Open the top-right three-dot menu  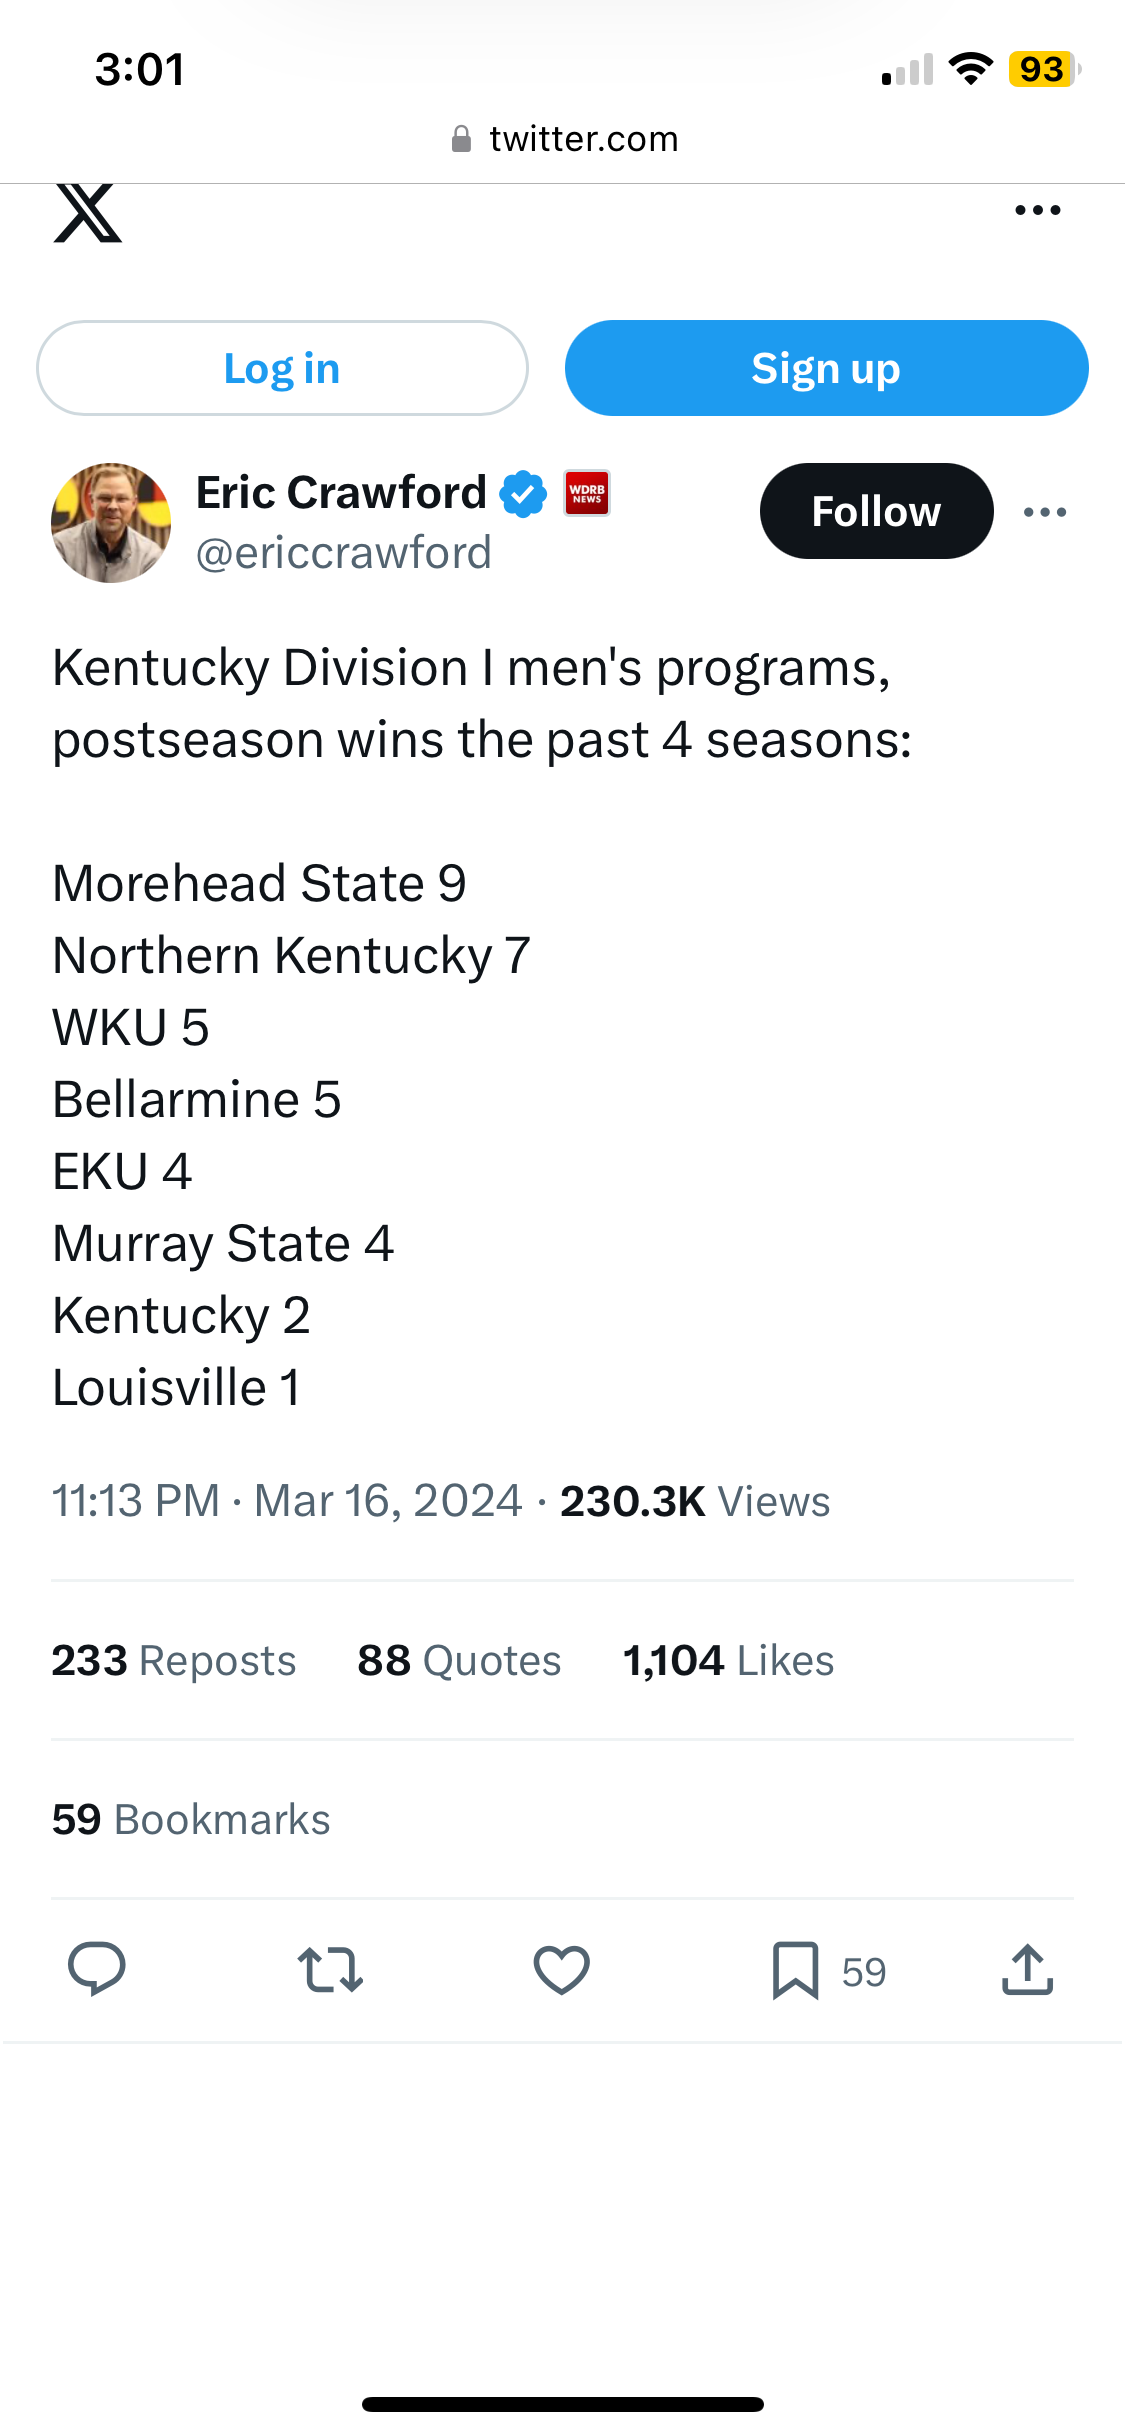1037,210
